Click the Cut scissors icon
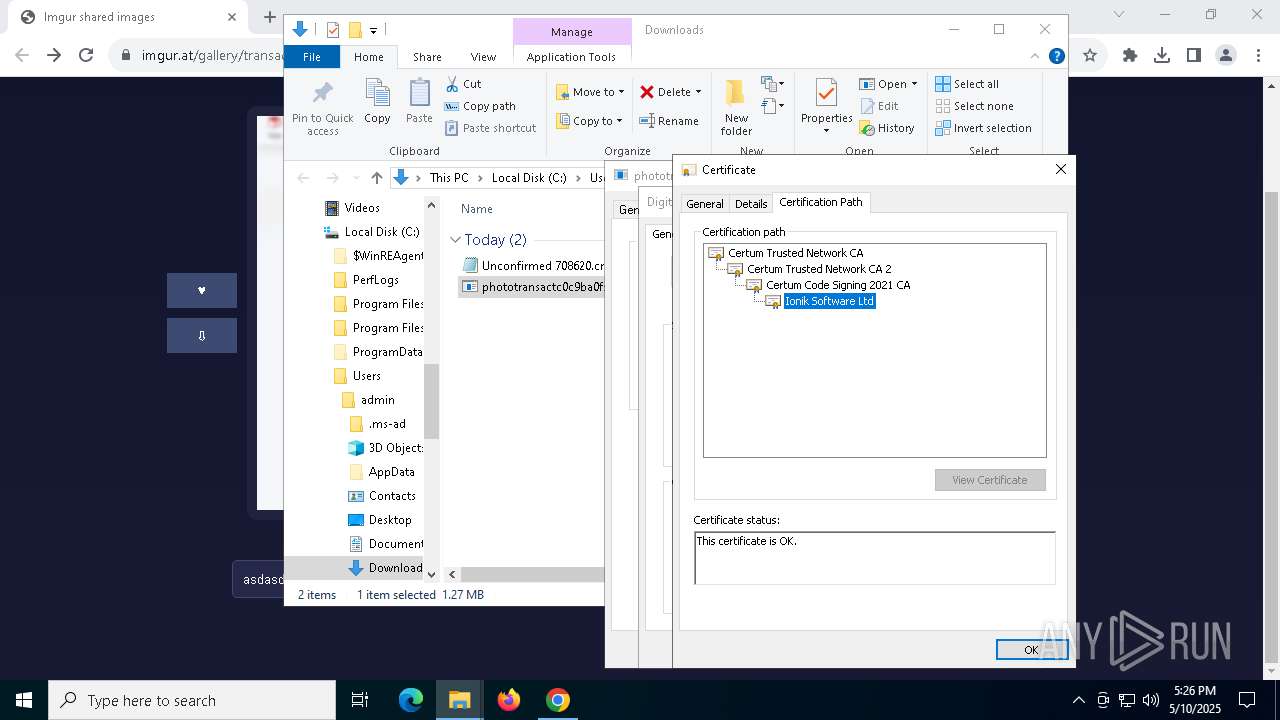This screenshot has width=1280, height=720. pyautogui.click(x=452, y=84)
